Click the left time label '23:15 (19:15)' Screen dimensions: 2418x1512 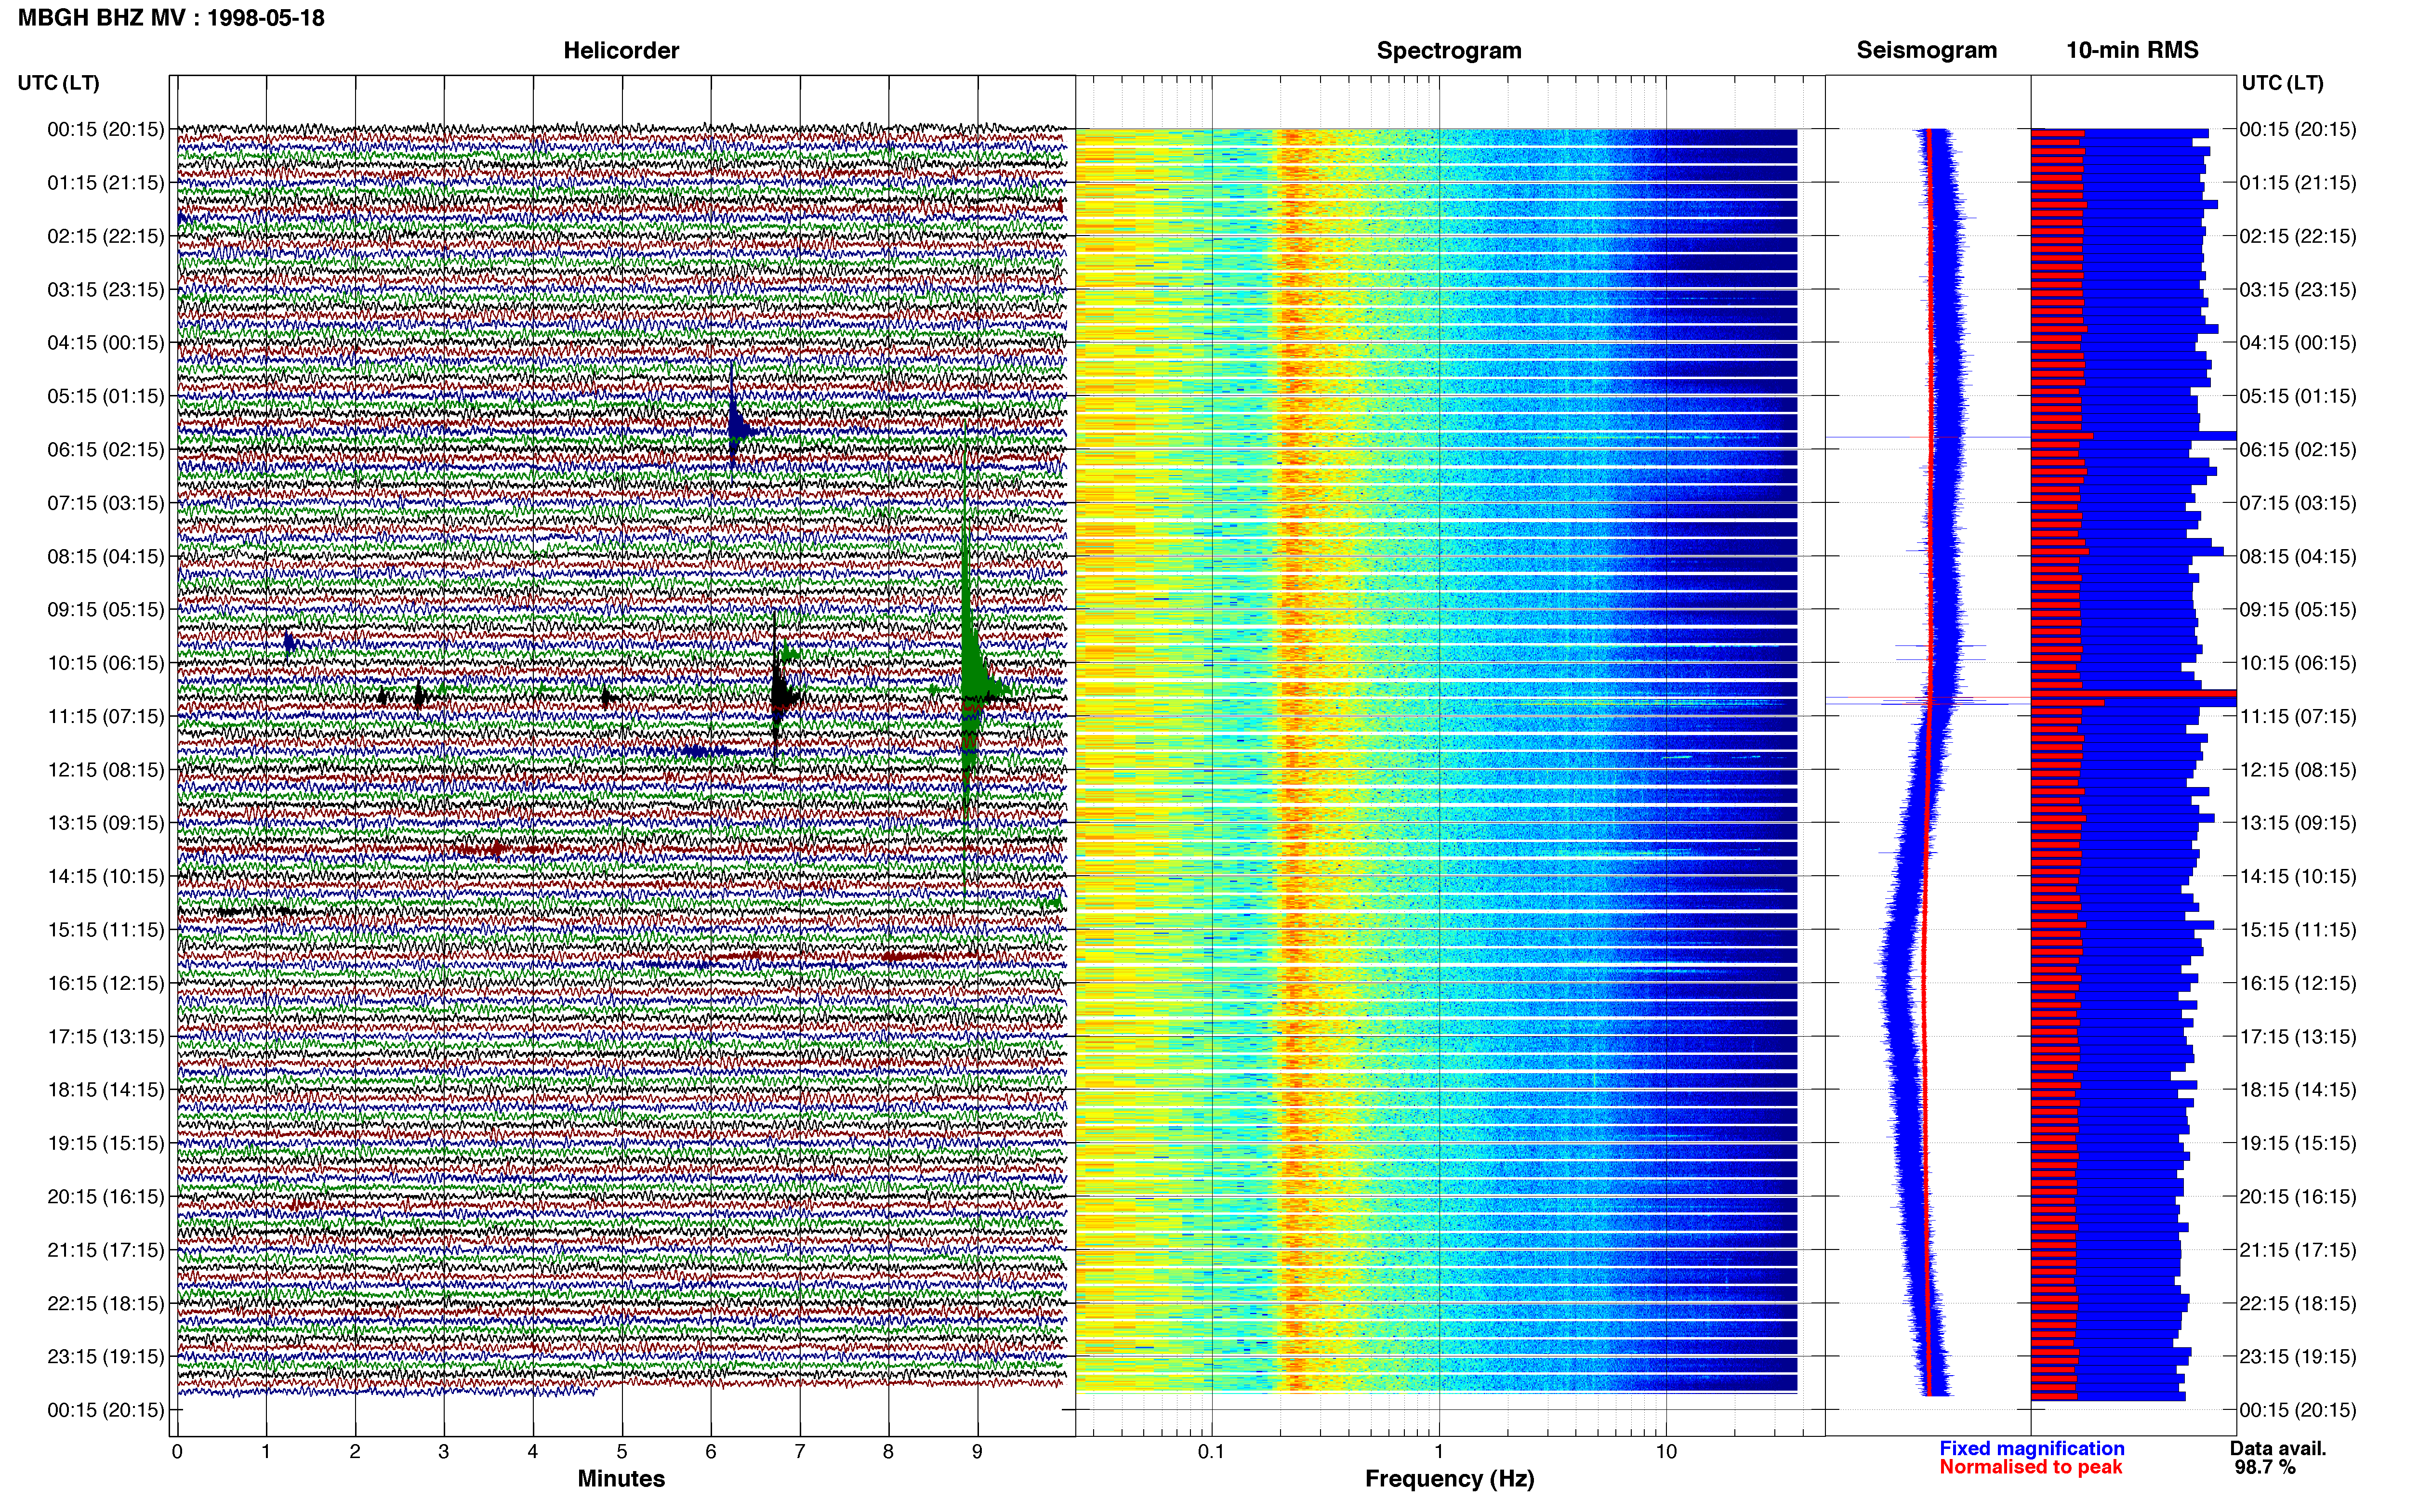pos(106,1357)
